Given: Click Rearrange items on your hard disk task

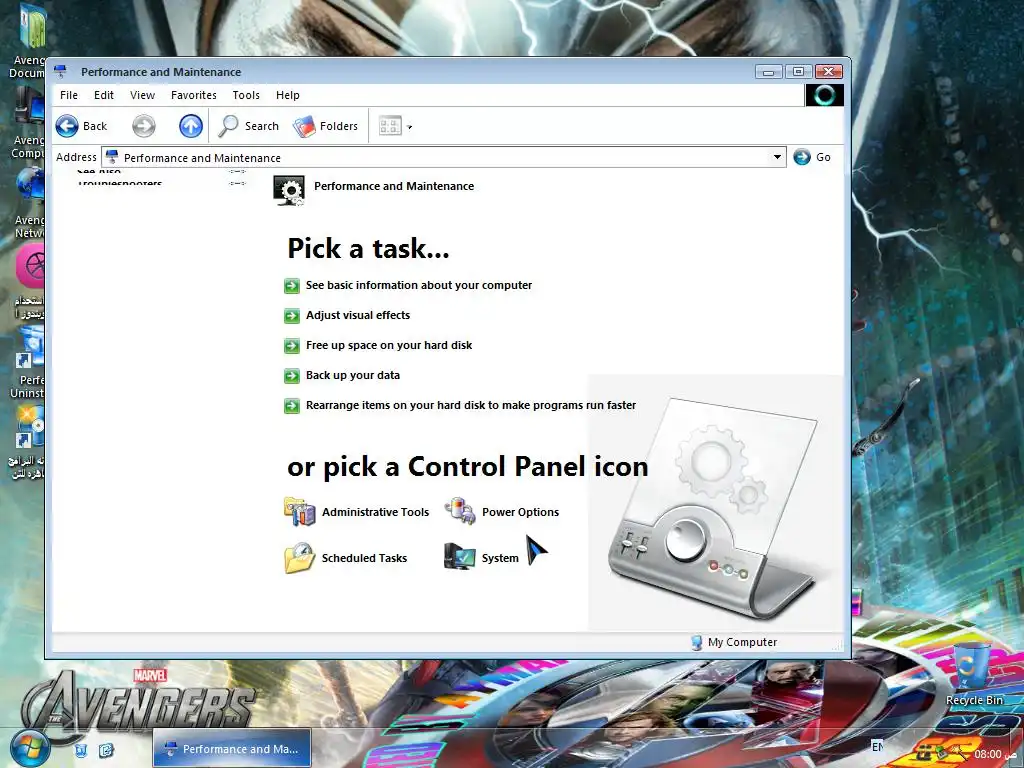Looking at the screenshot, I should (471, 405).
